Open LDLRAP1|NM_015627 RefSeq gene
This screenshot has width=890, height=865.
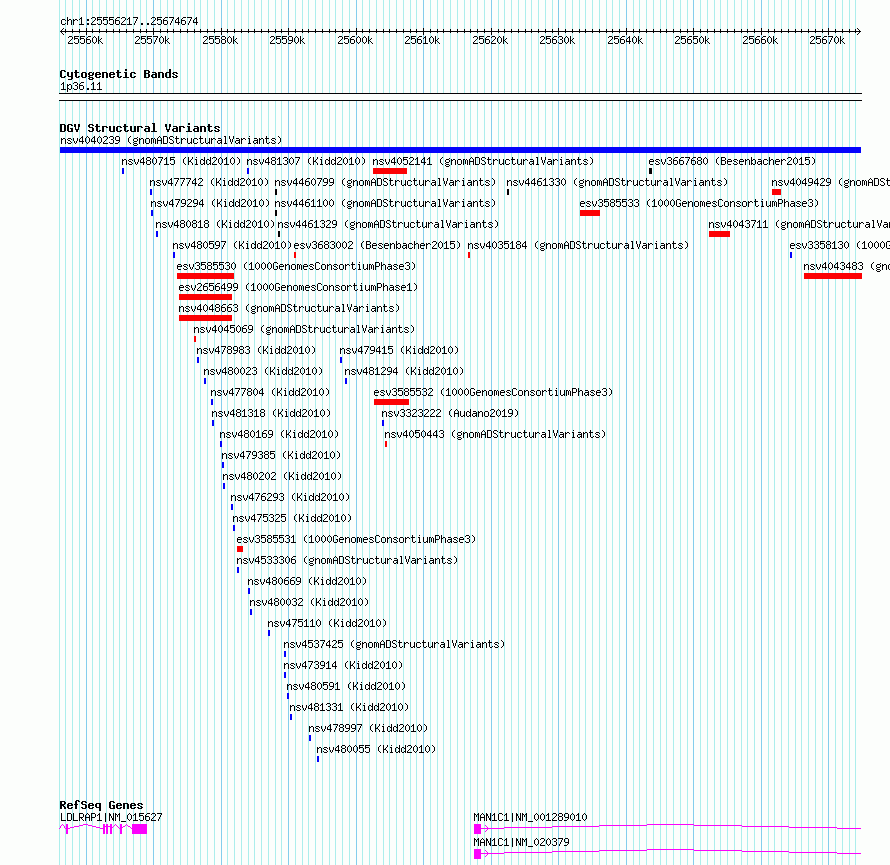tap(111, 817)
